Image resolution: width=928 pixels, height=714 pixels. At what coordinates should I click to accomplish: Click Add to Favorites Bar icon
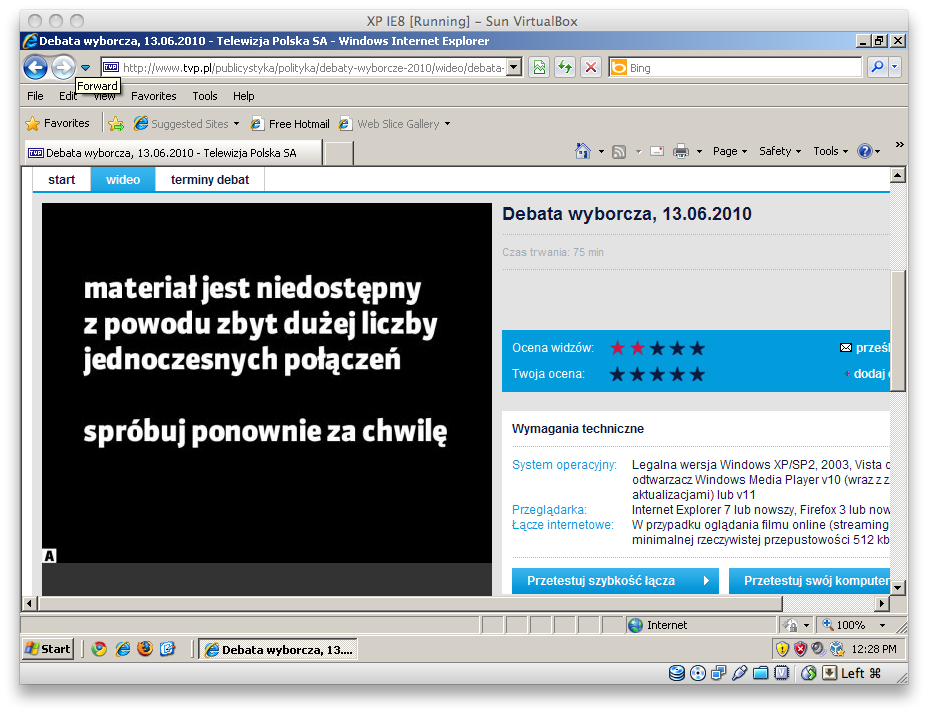point(116,124)
